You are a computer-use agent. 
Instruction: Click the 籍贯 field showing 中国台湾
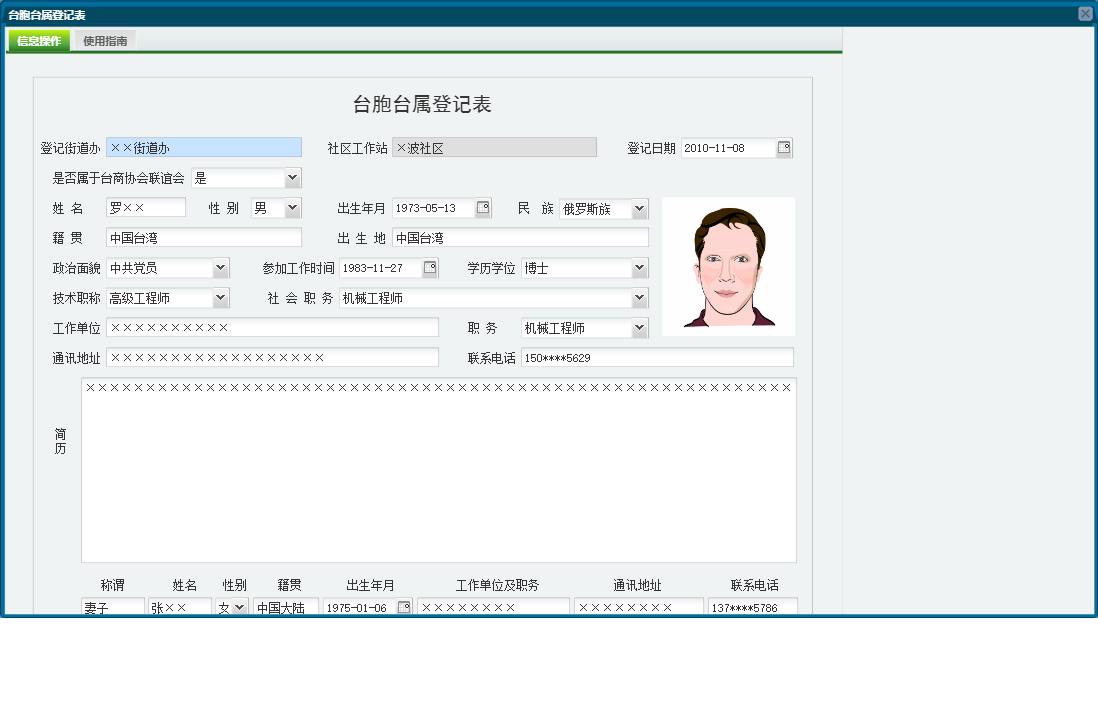click(x=203, y=238)
